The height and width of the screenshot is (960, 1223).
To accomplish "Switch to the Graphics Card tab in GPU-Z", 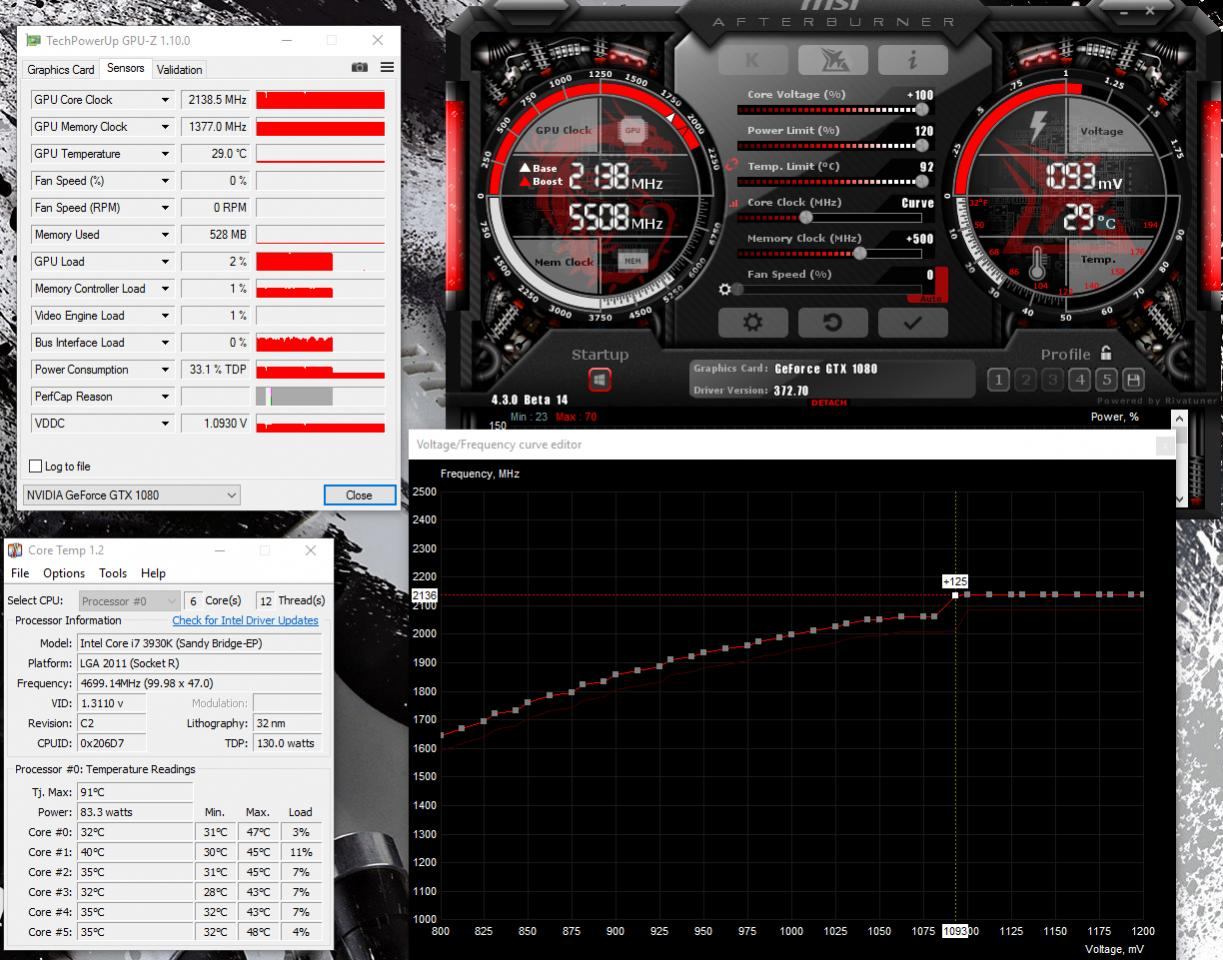I will pos(61,69).
